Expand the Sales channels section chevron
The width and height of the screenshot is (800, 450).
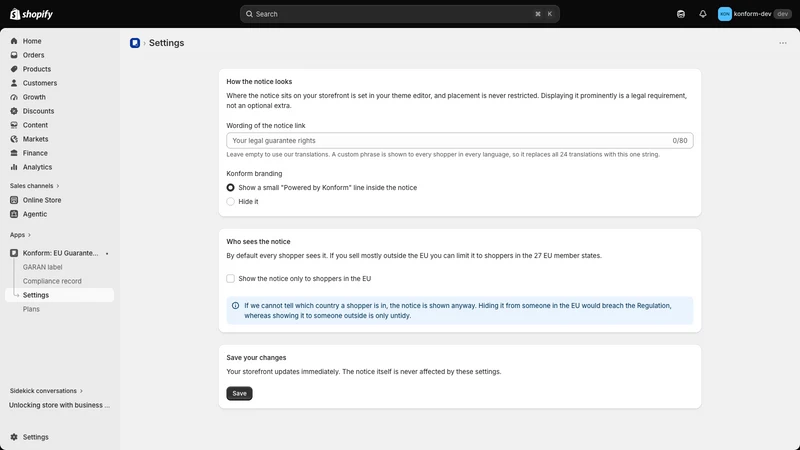point(58,186)
